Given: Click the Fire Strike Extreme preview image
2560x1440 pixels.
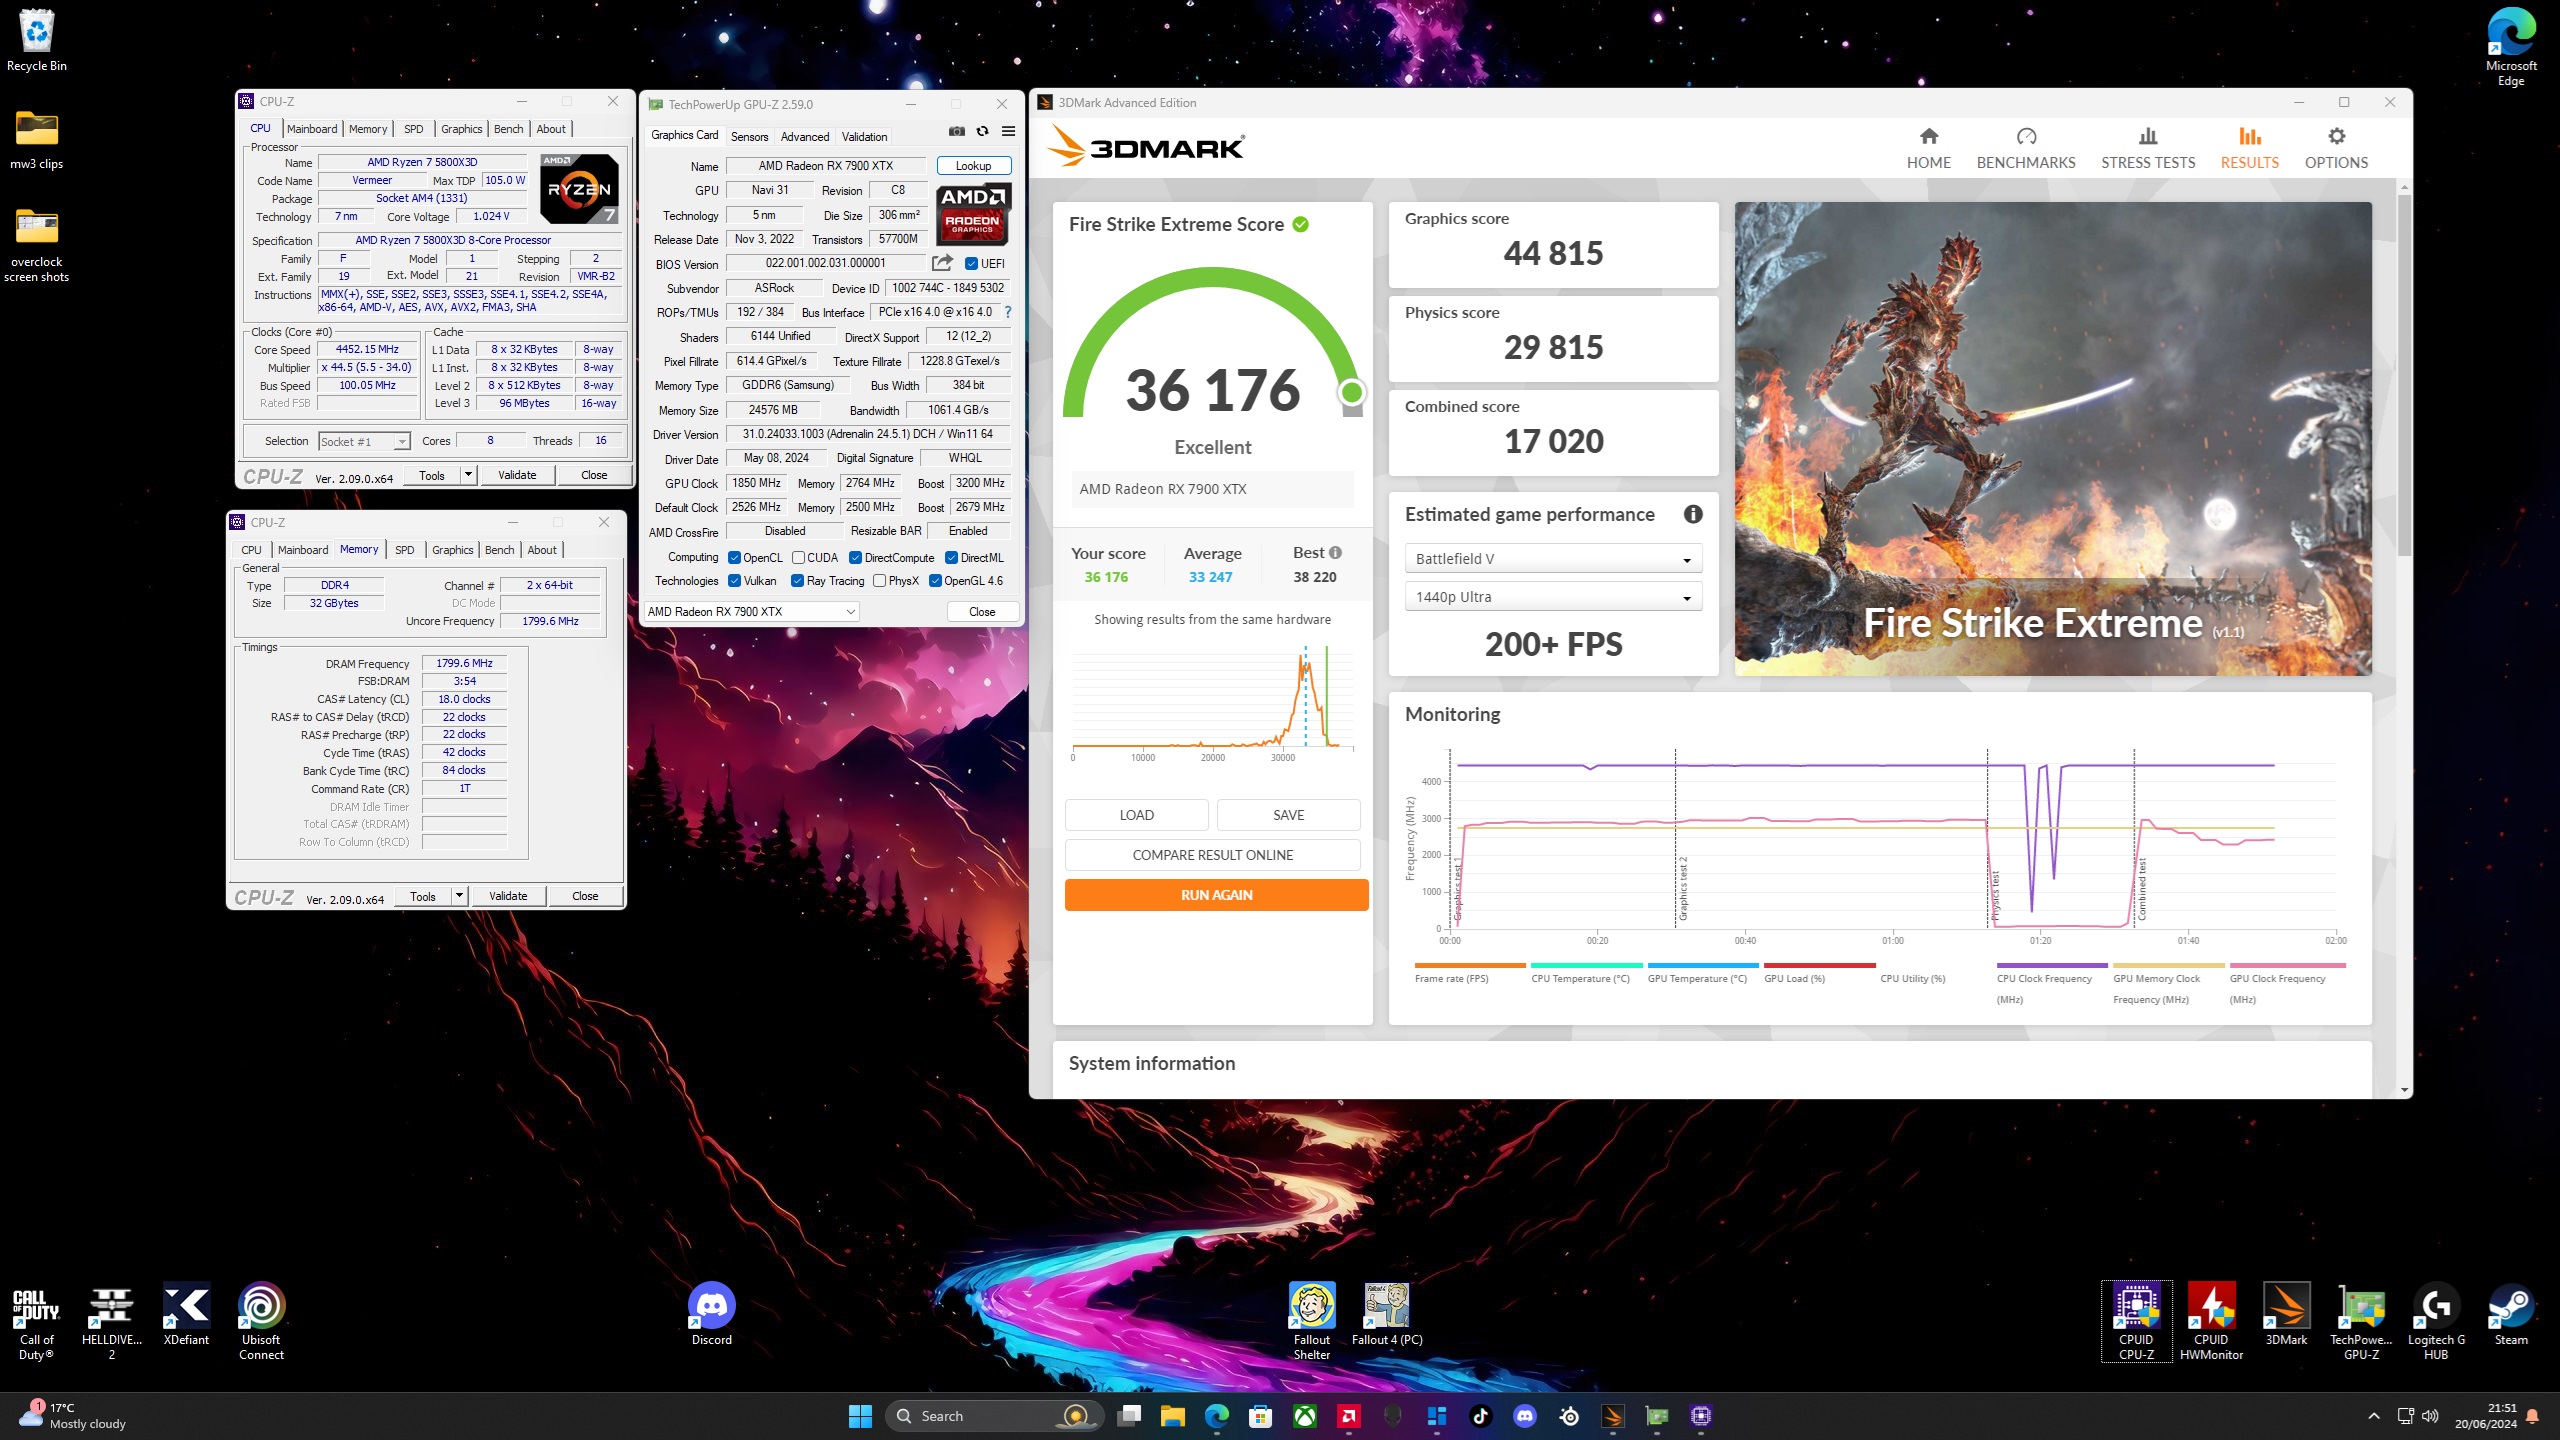Looking at the screenshot, I should pos(2053,438).
